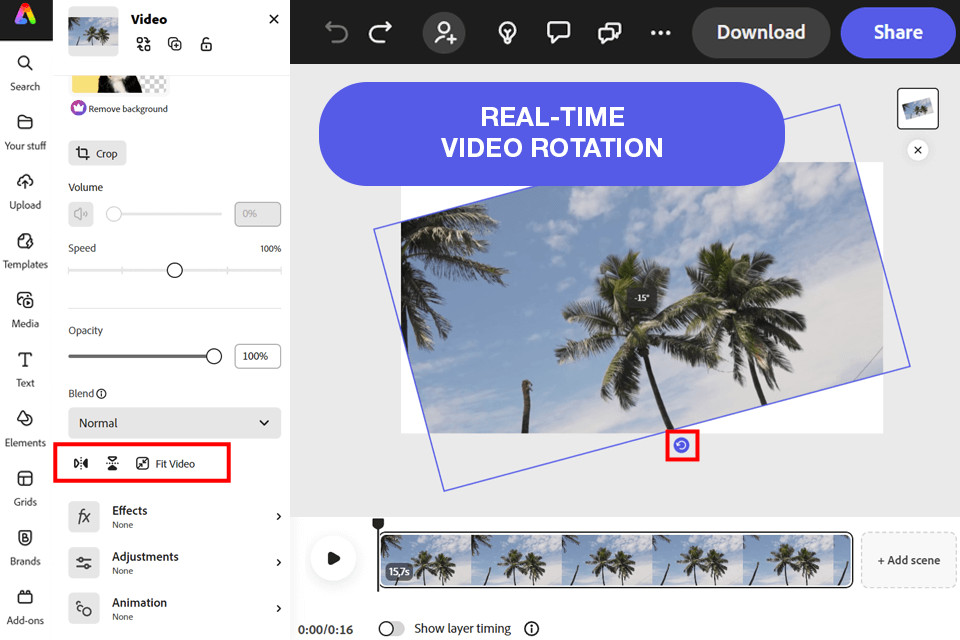The height and width of the screenshot is (640, 960).
Task: Click the duplicate icon in Video header
Action: (174, 44)
